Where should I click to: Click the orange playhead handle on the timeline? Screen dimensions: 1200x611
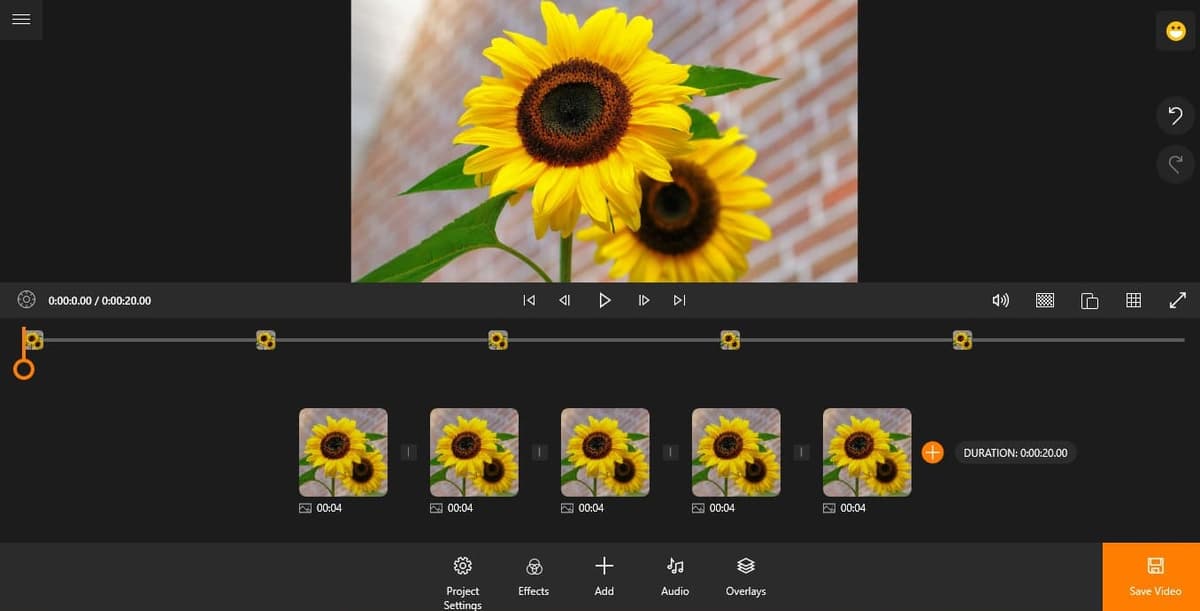[24, 369]
